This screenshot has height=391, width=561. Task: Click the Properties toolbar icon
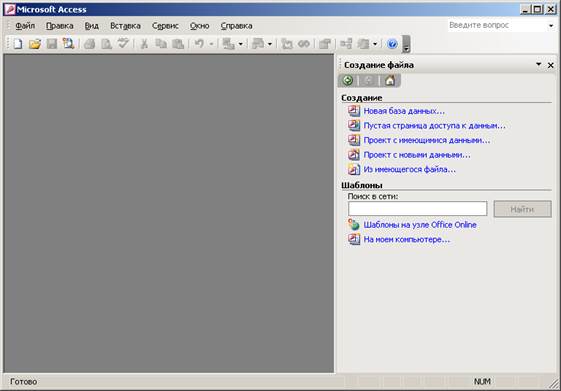(325, 44)
